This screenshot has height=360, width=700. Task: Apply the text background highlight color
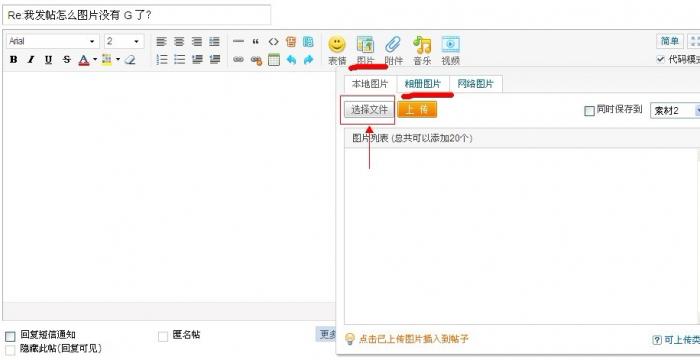coord(107,60)
